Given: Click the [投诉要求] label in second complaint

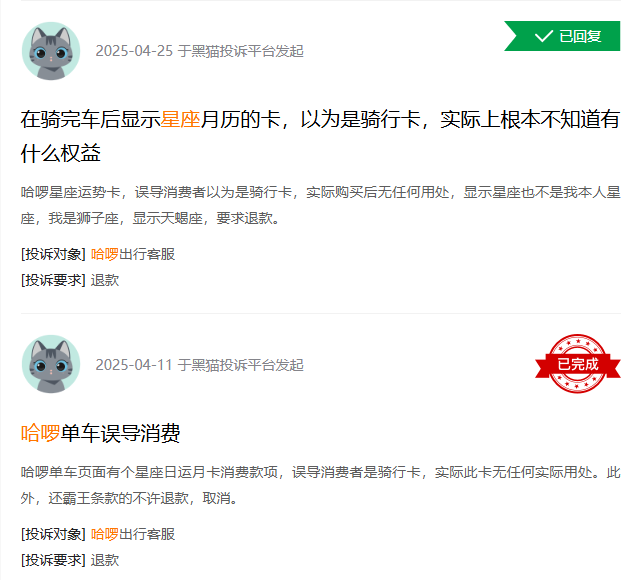Looking at the screenshot, I should click(53, 561).
